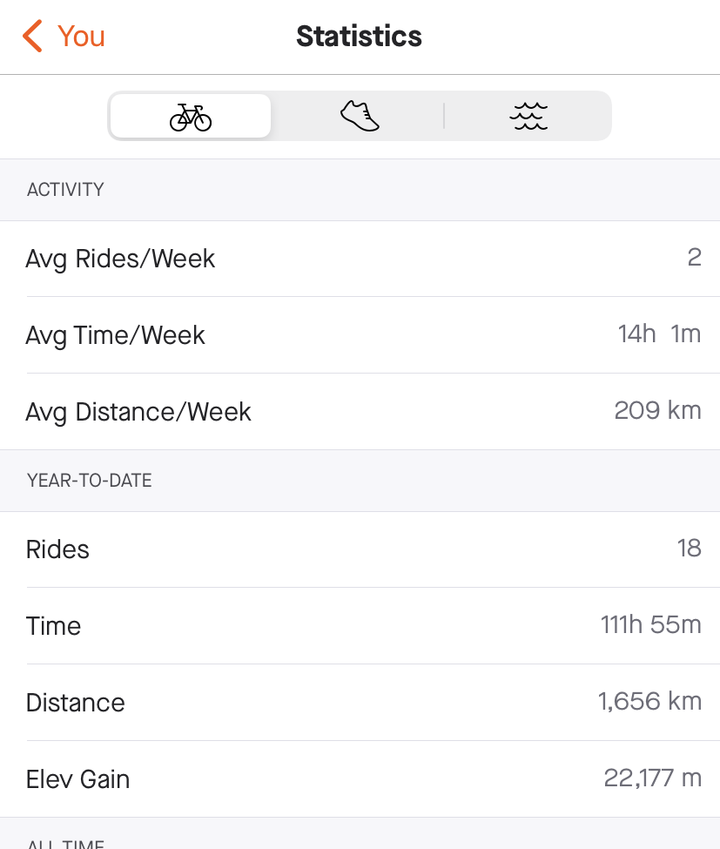Open the Avg Distance/Week row

pyautogui.click(x=360, y=412)
